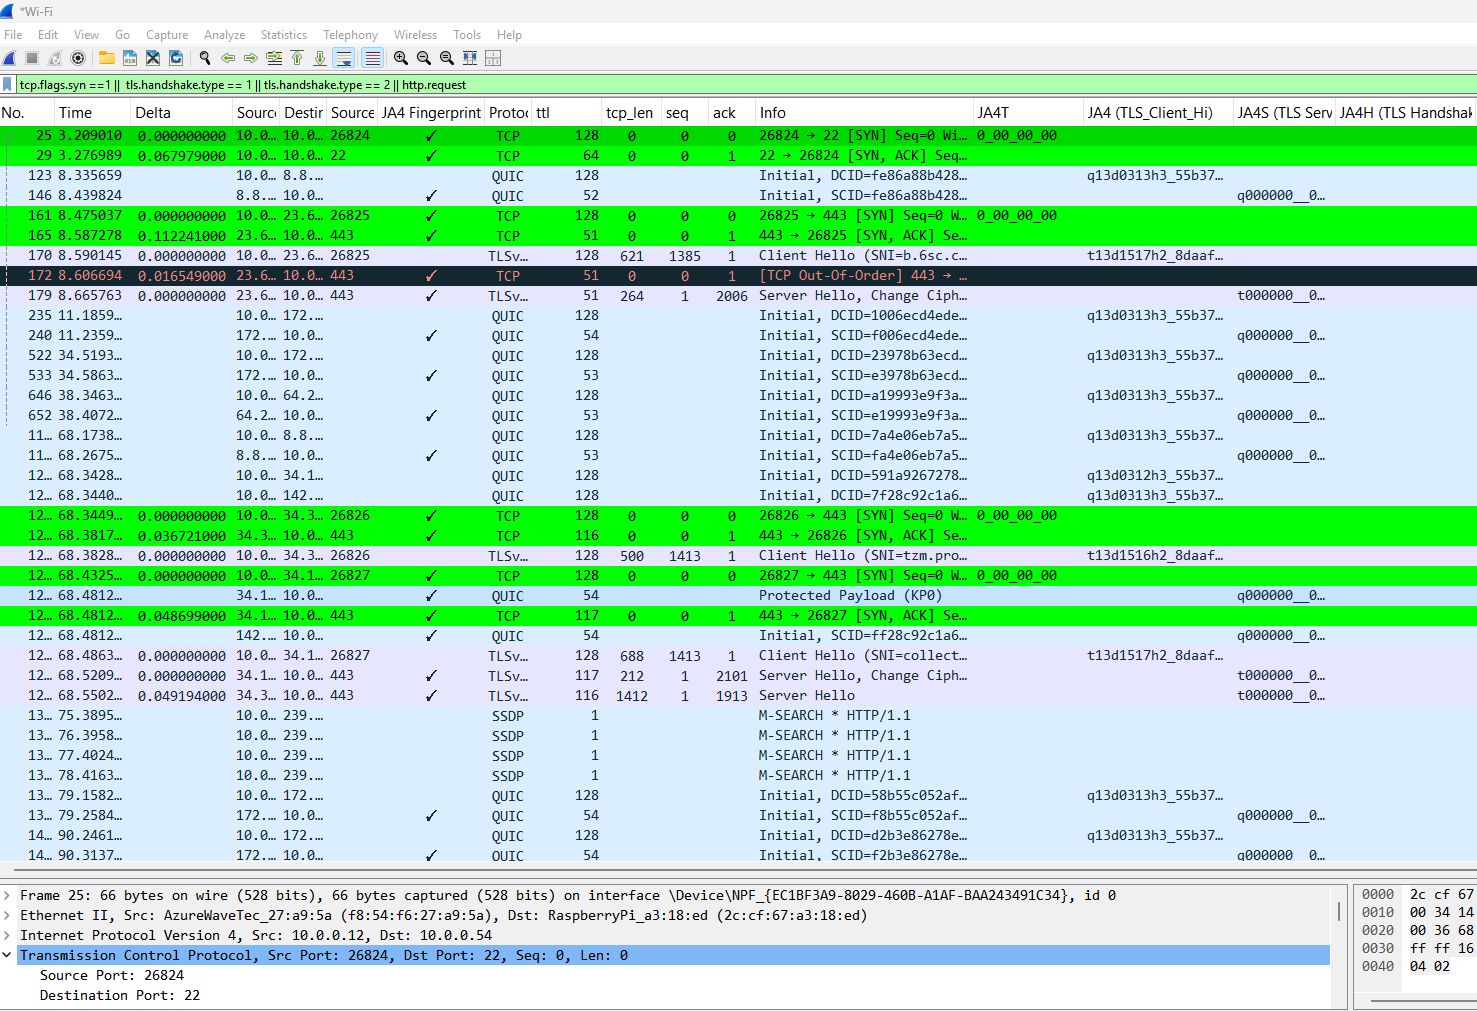Open capture options gear icon
Image resolution: width=1477 pixels, height=1011 pixels.
[x=78, y=59]
